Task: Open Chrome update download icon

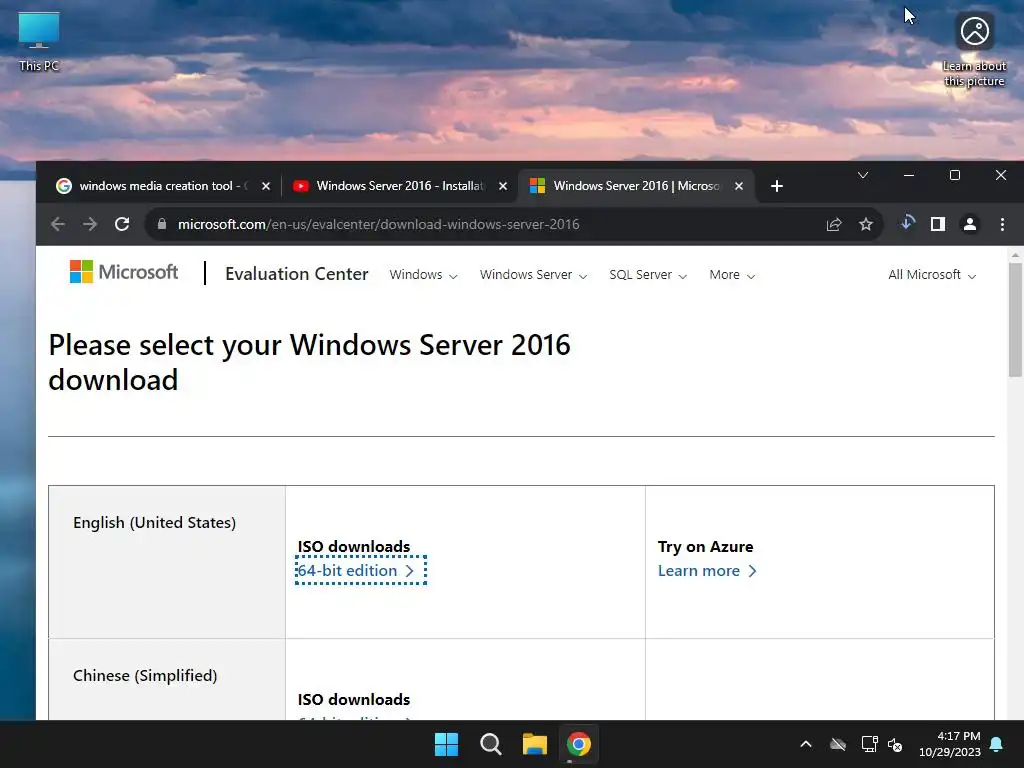Action: click(907, 223)
